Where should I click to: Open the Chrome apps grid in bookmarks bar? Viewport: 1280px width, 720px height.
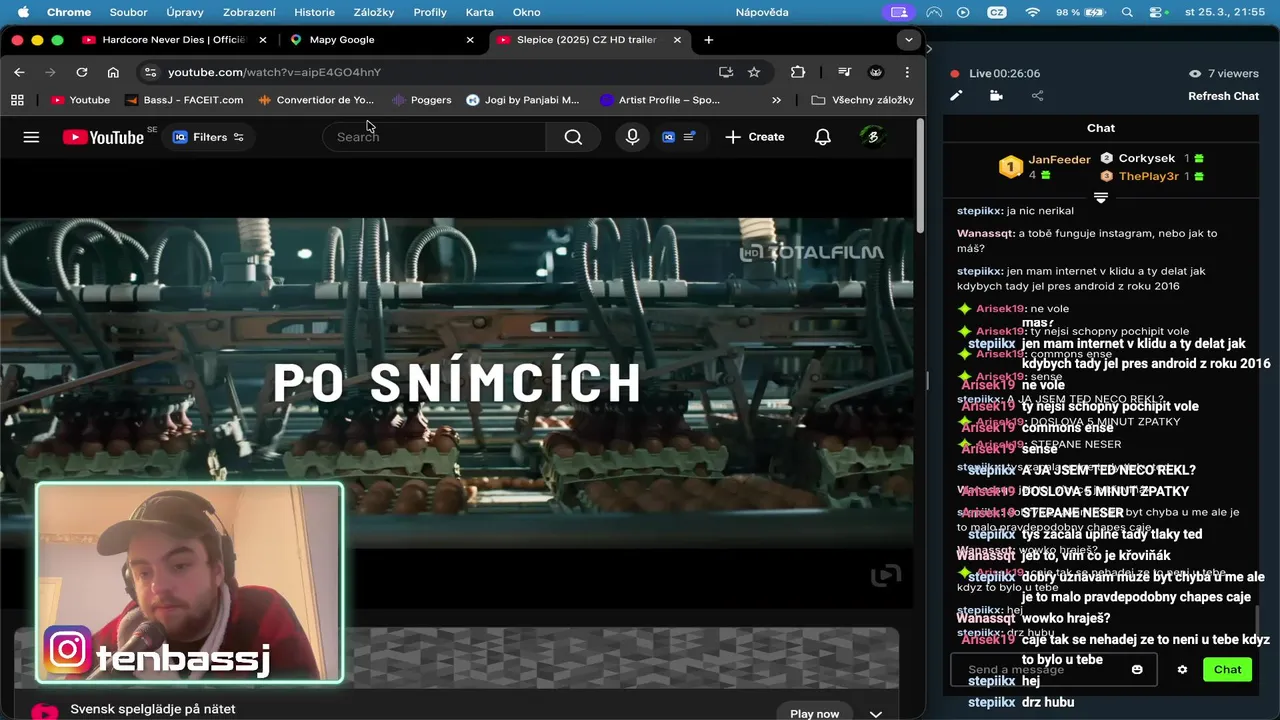pos(17,100)
